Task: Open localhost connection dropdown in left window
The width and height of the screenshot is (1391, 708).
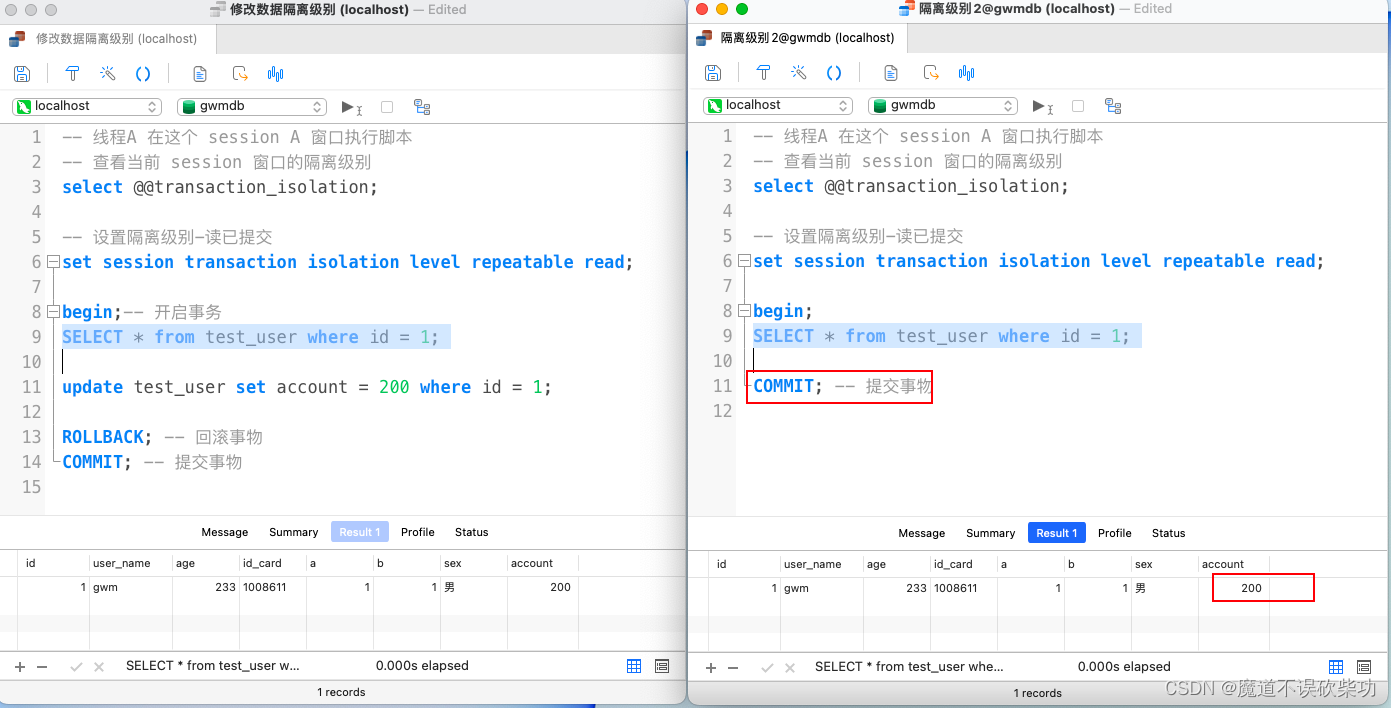Action: click(x=87, y=106)
